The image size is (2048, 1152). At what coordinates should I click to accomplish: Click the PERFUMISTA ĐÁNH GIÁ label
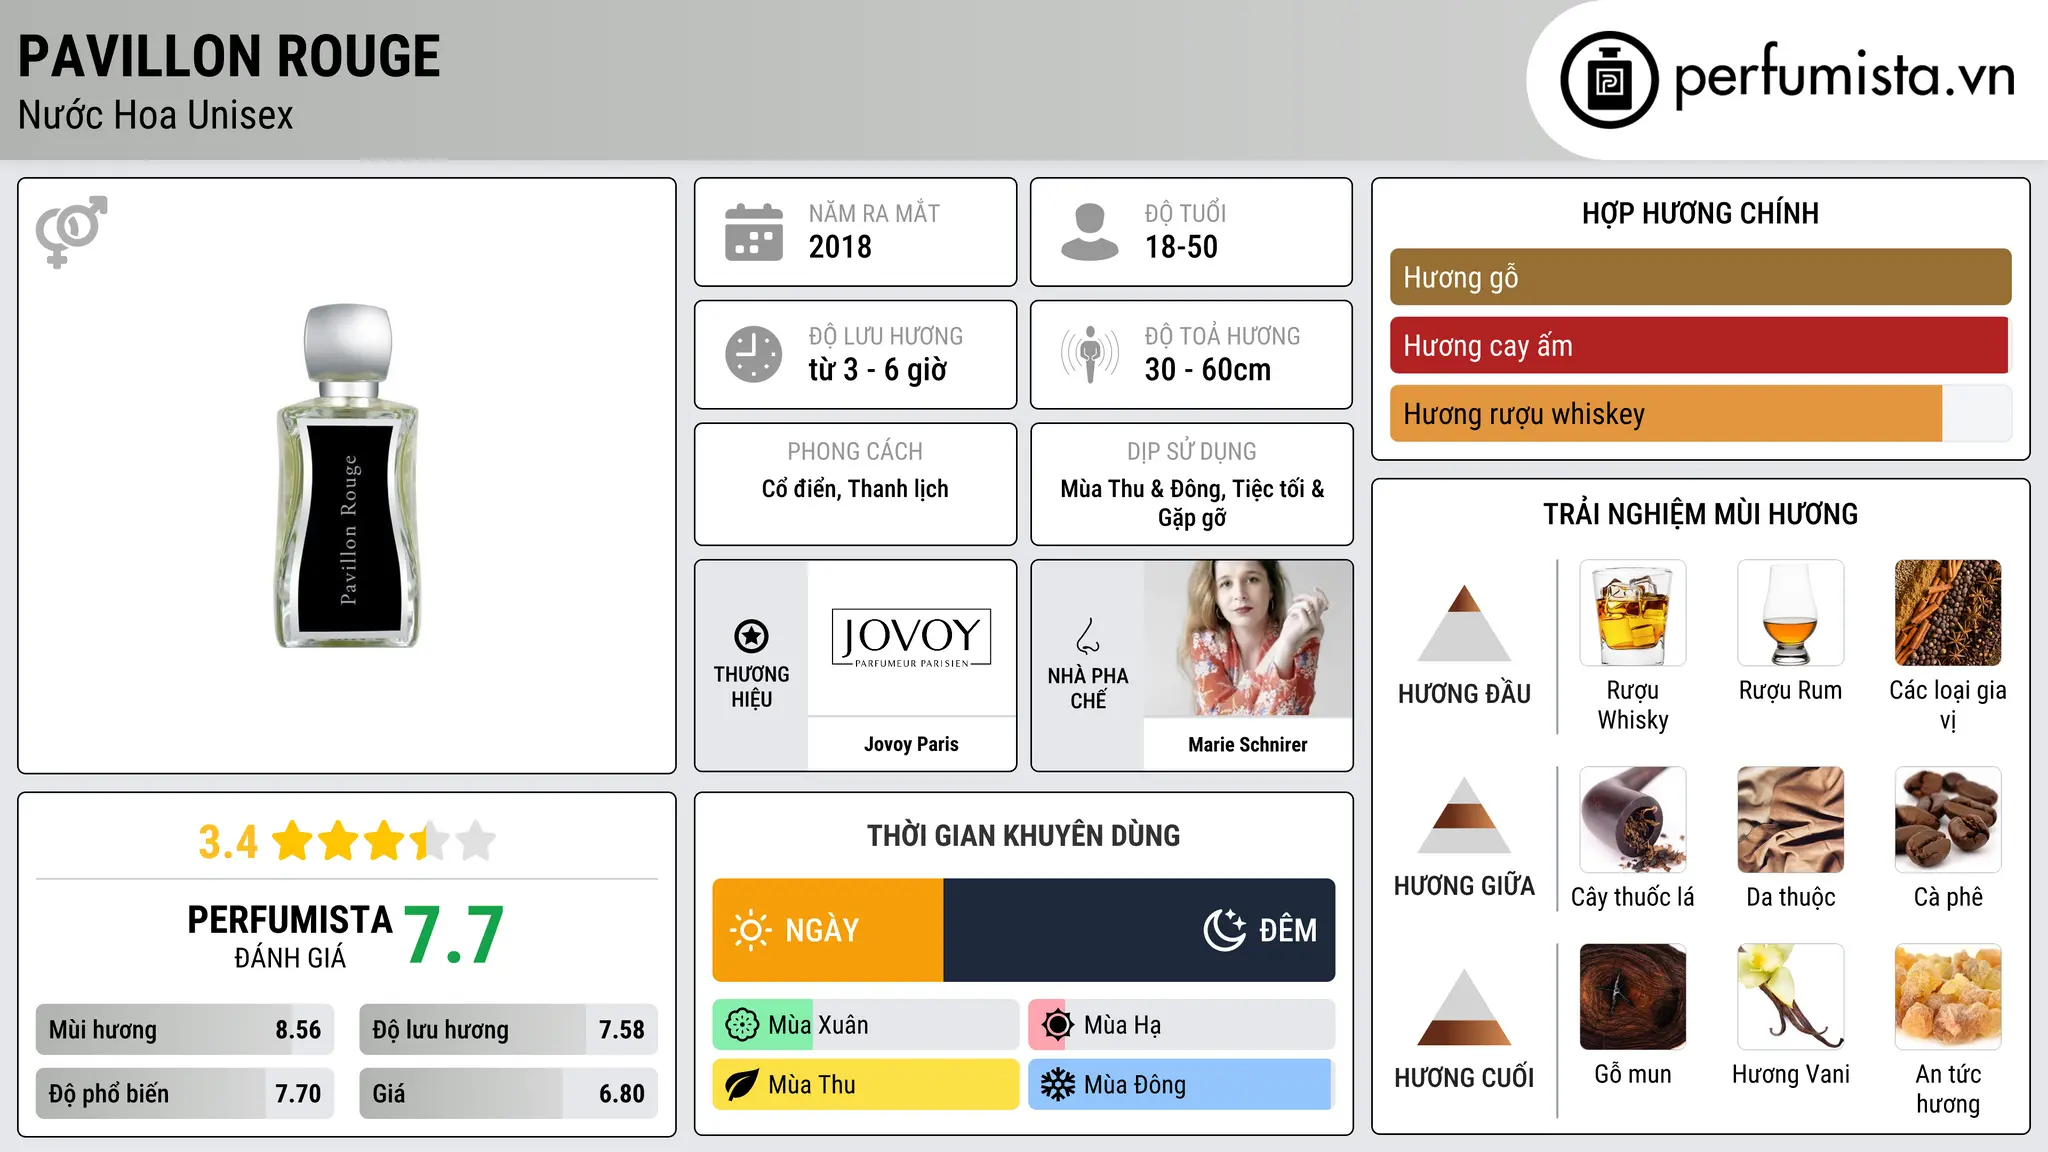(x=290, y=936)
